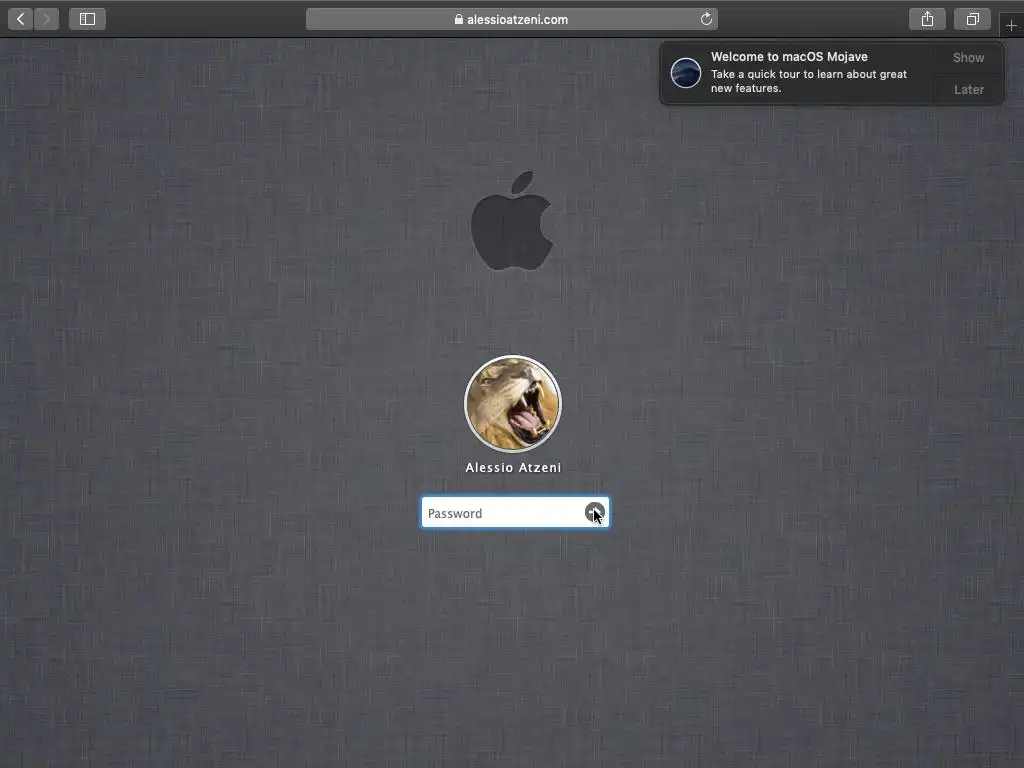Reload the page with the refresh icon
Viewport: 1024px width, 768px height.
pos(706,19)
